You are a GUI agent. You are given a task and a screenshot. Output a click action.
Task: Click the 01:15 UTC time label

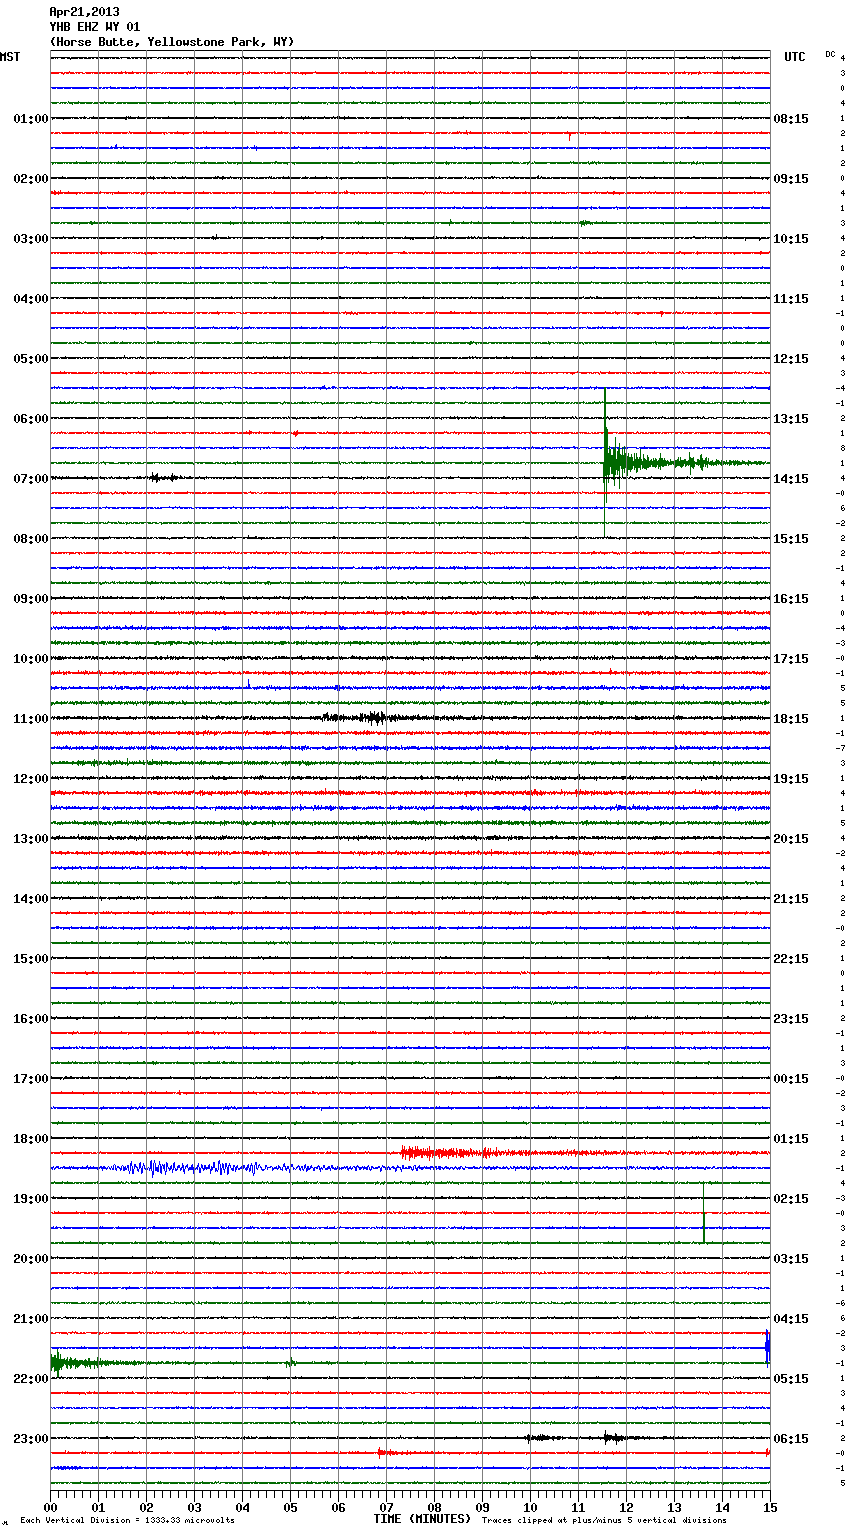(x=791, y=1139)
